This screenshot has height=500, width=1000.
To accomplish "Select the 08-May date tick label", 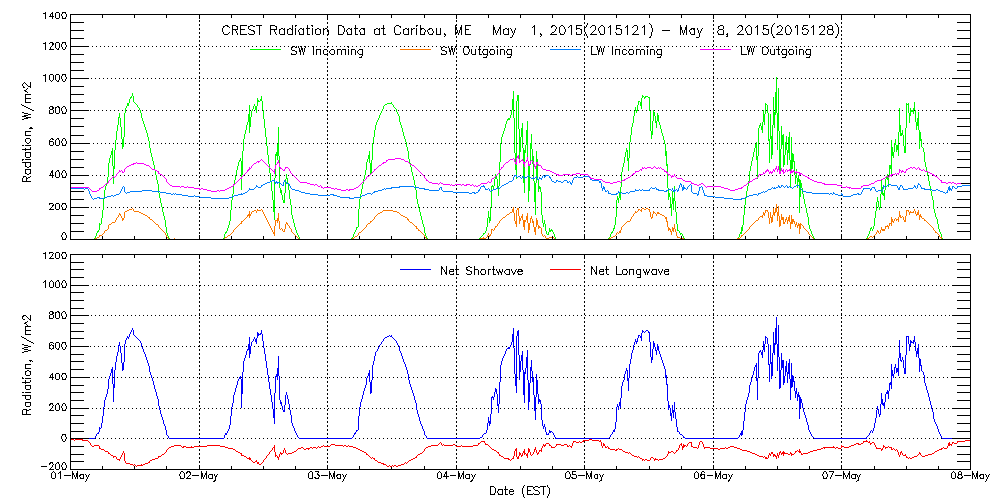I will (969, 476).
